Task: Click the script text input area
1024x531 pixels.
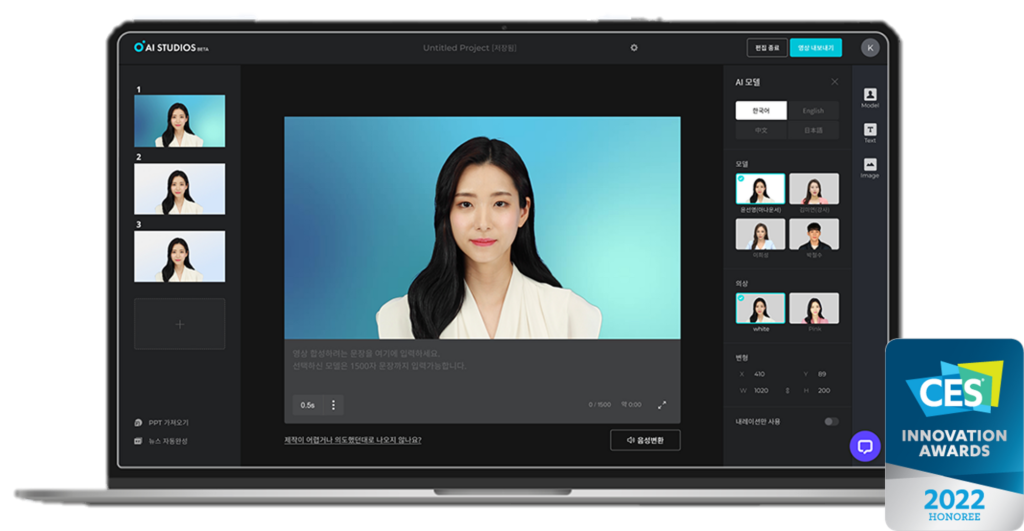Action: 482,366
